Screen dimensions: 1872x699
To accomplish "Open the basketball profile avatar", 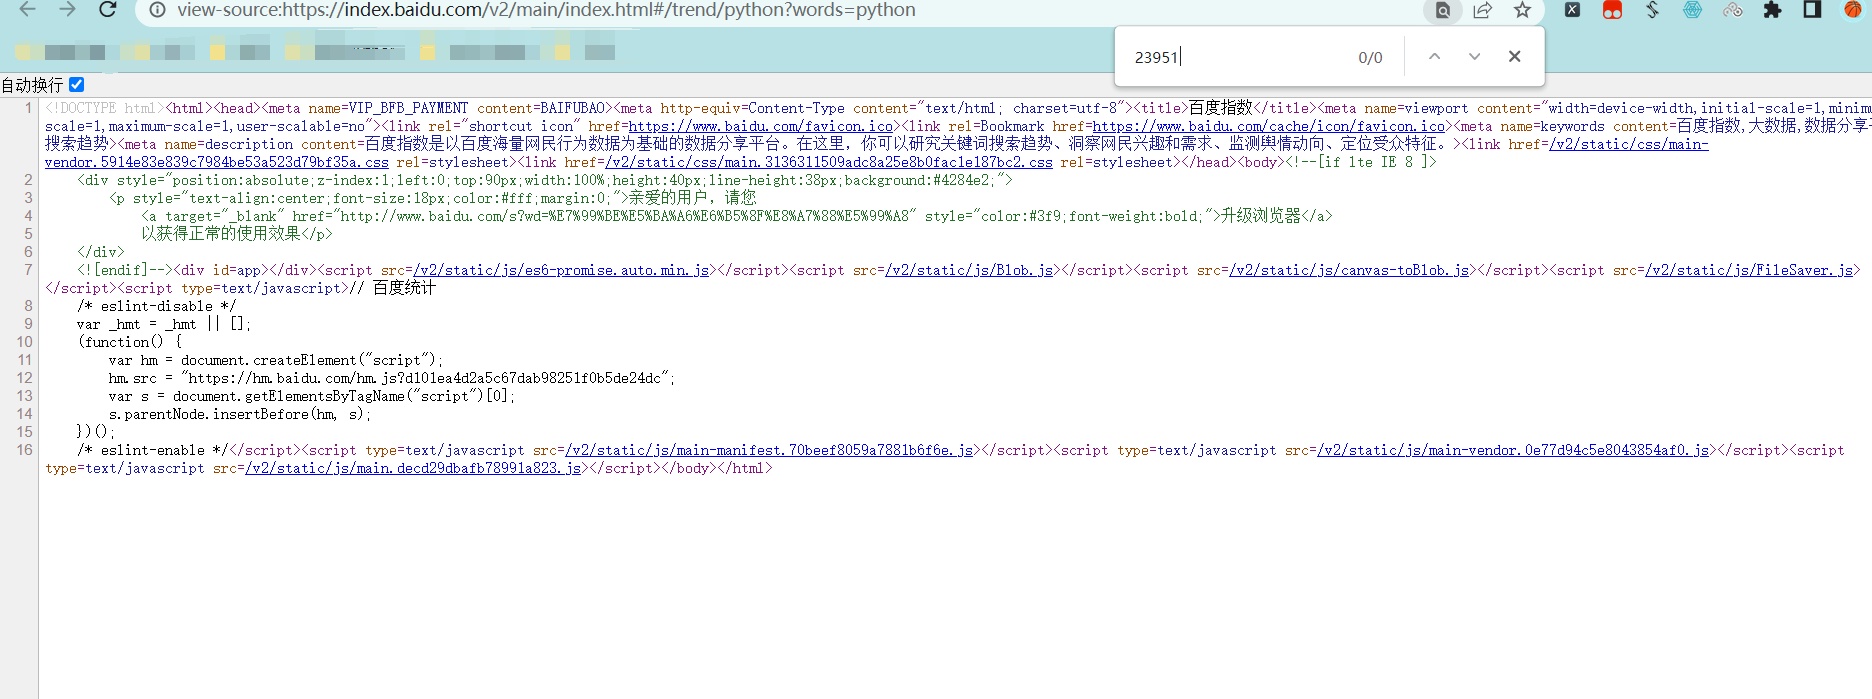I will (1853, 9).
